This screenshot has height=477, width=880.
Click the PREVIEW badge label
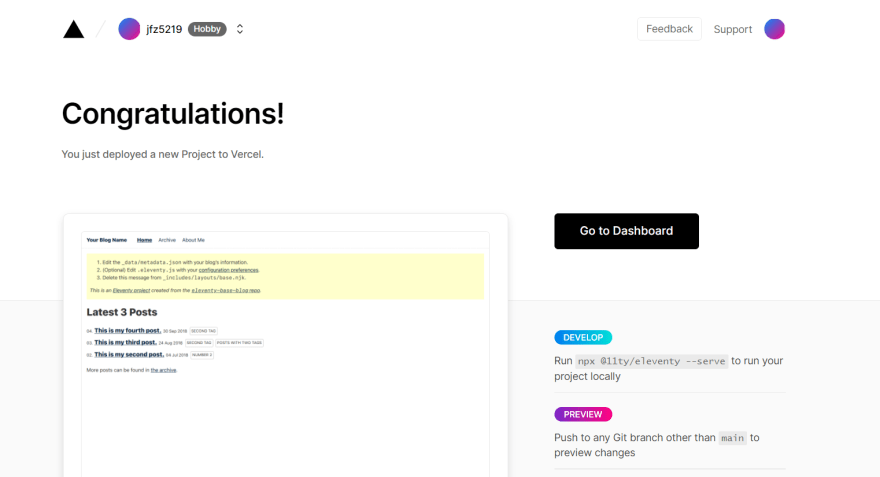(583, 414)
